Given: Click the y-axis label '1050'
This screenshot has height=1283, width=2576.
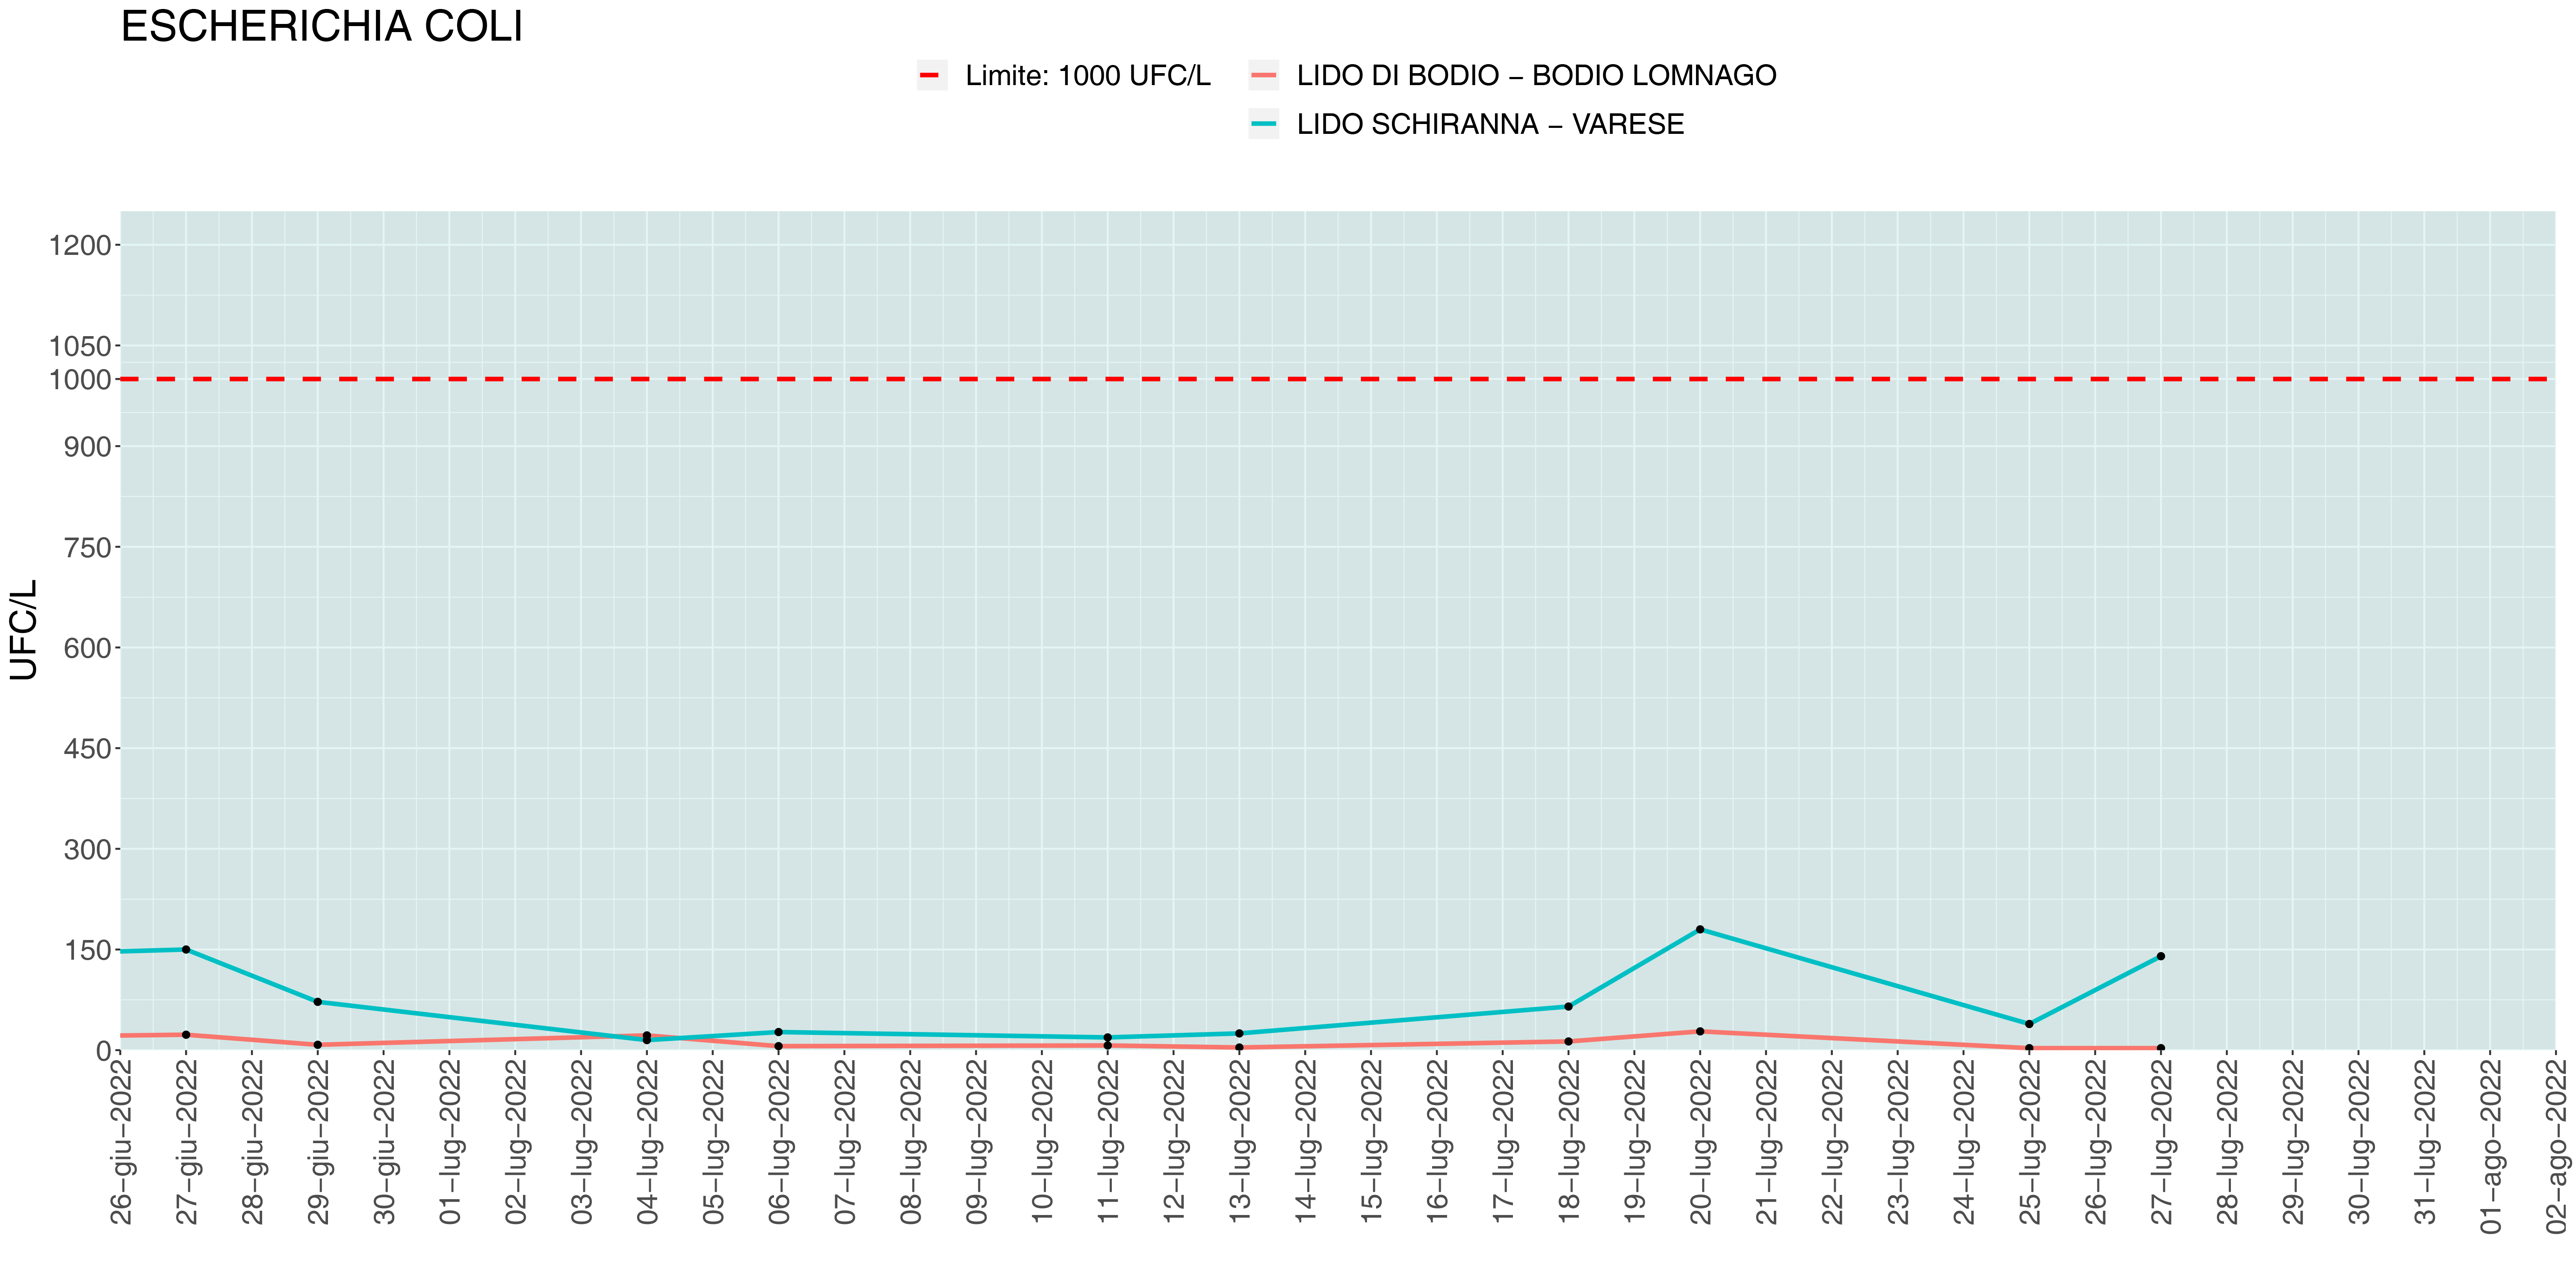Looking at the screenshot, I should pos(80,346).
